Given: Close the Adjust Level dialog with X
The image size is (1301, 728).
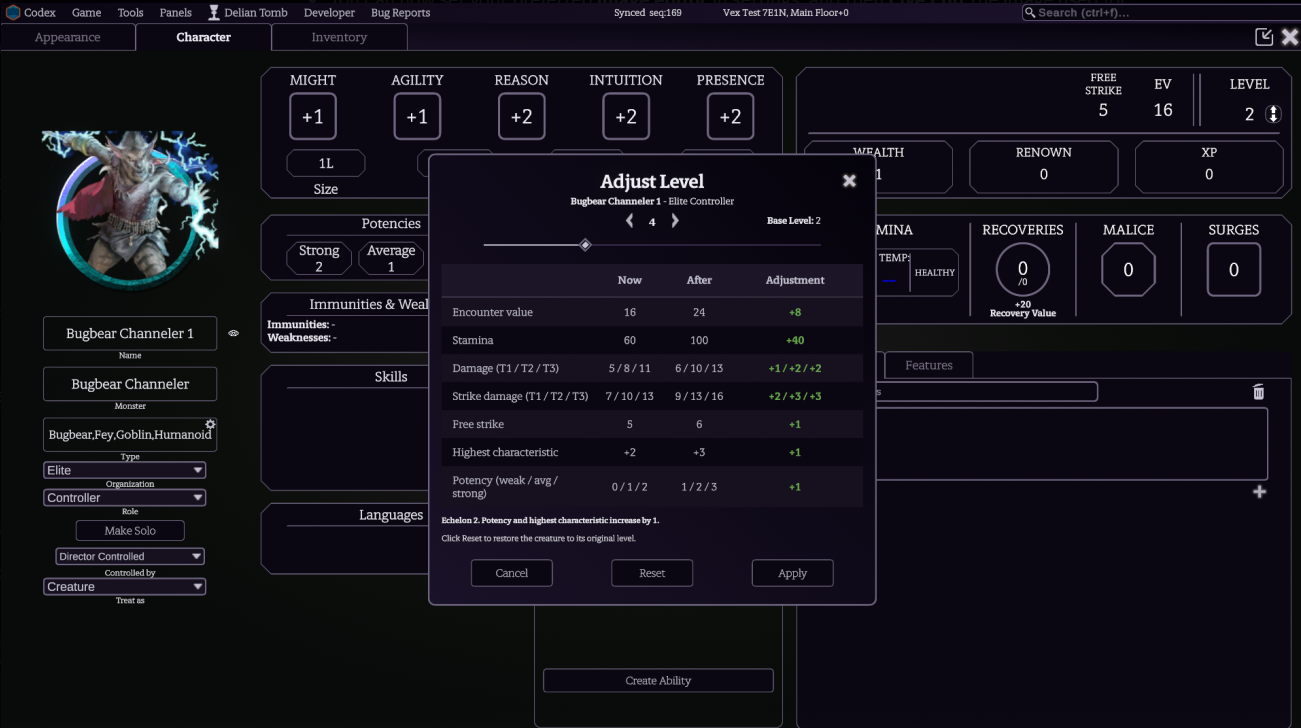Looking at the screenshot, I should pyautogui.click(x=849, y=181).
